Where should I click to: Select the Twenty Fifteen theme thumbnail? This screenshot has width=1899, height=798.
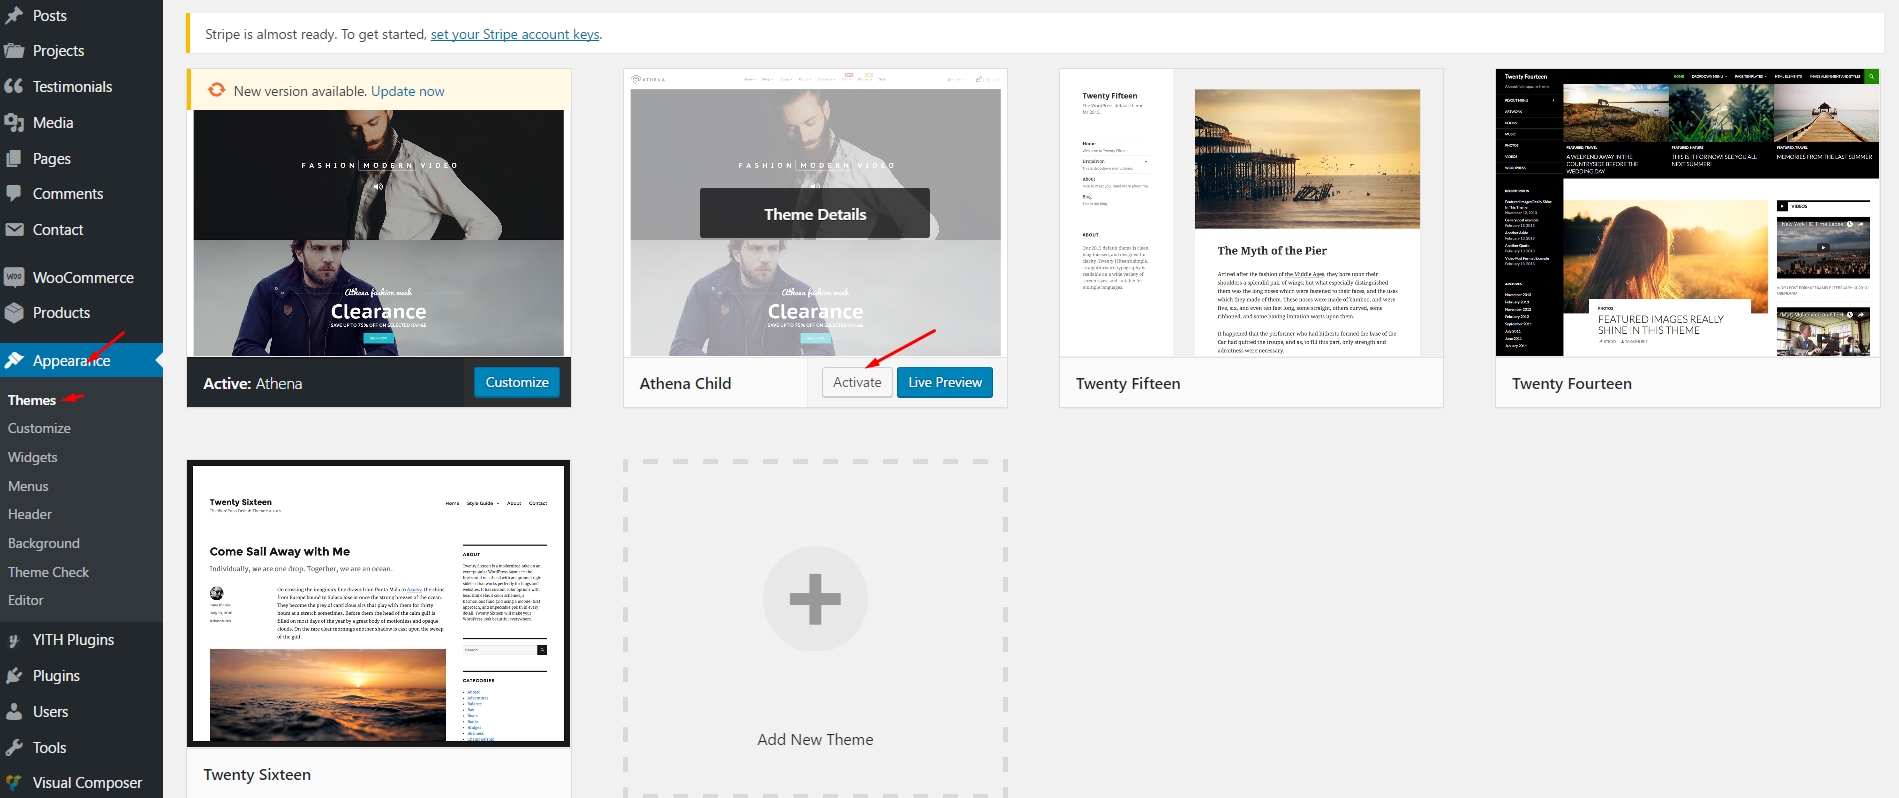click(x=1251, y=213)
